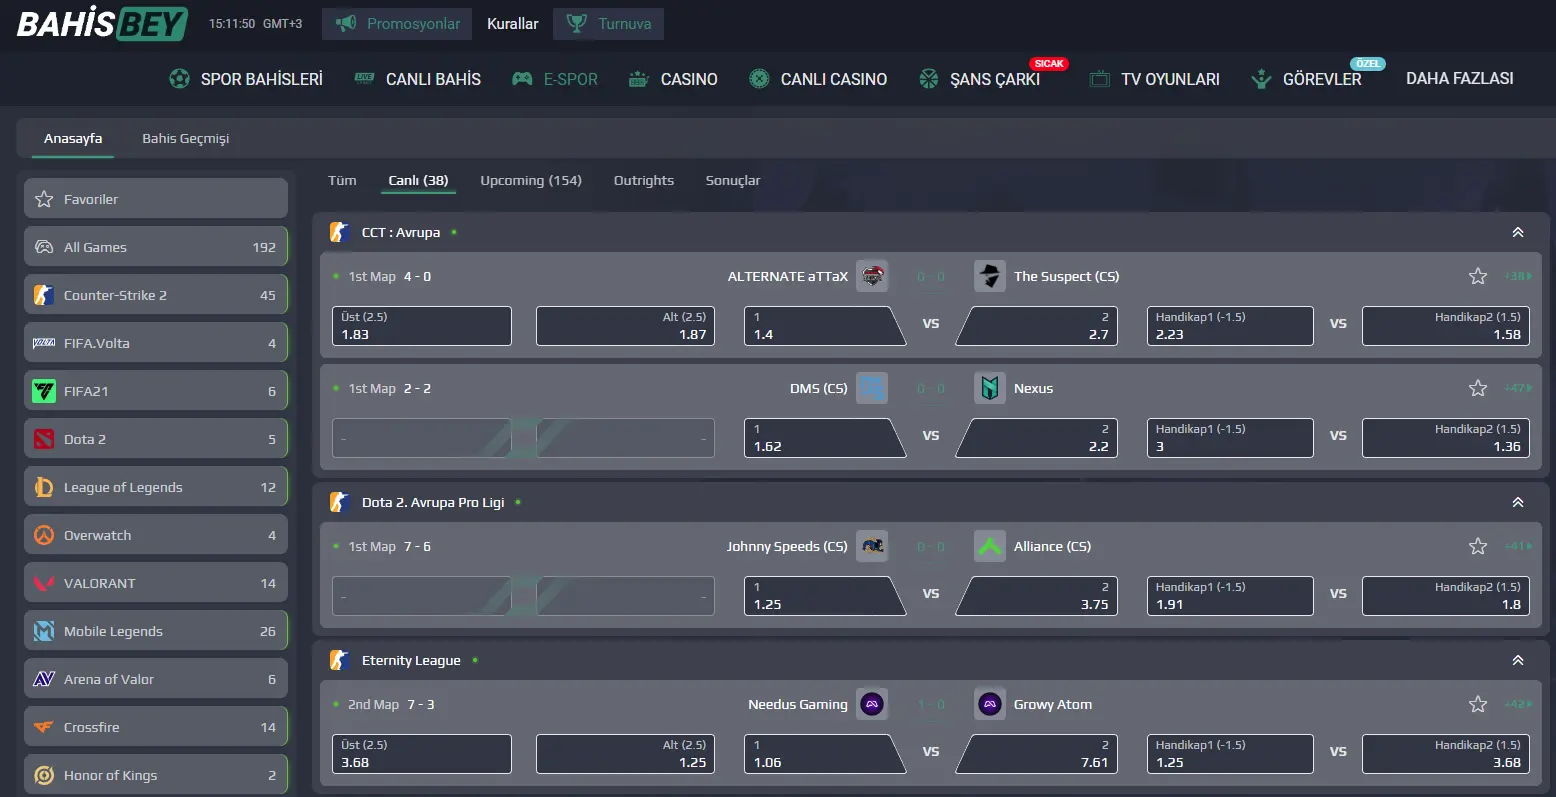Open Sonuçlar results tab
Image resolution: width=1556 pixels, height=797 pixels.
[733, 180]
